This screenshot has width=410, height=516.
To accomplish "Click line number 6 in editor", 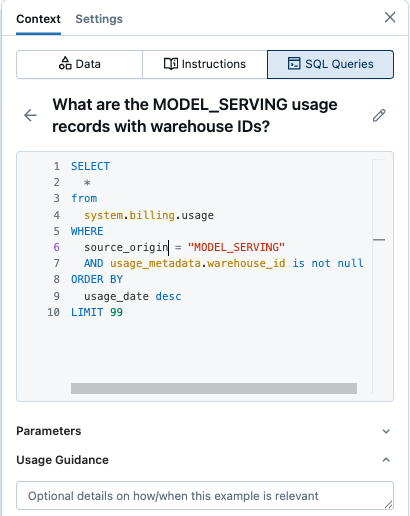I will pyautogui.click(x=56, y=247).
